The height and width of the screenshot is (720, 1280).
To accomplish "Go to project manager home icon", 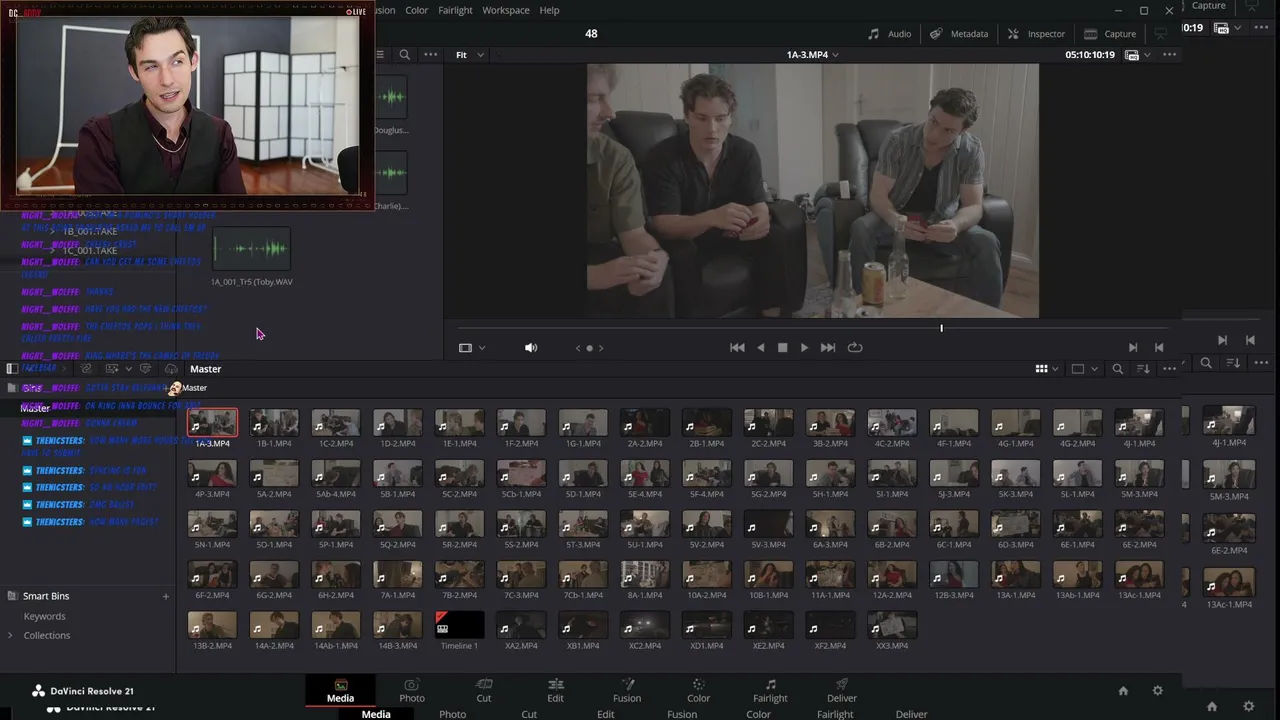I will (1123, 691).
